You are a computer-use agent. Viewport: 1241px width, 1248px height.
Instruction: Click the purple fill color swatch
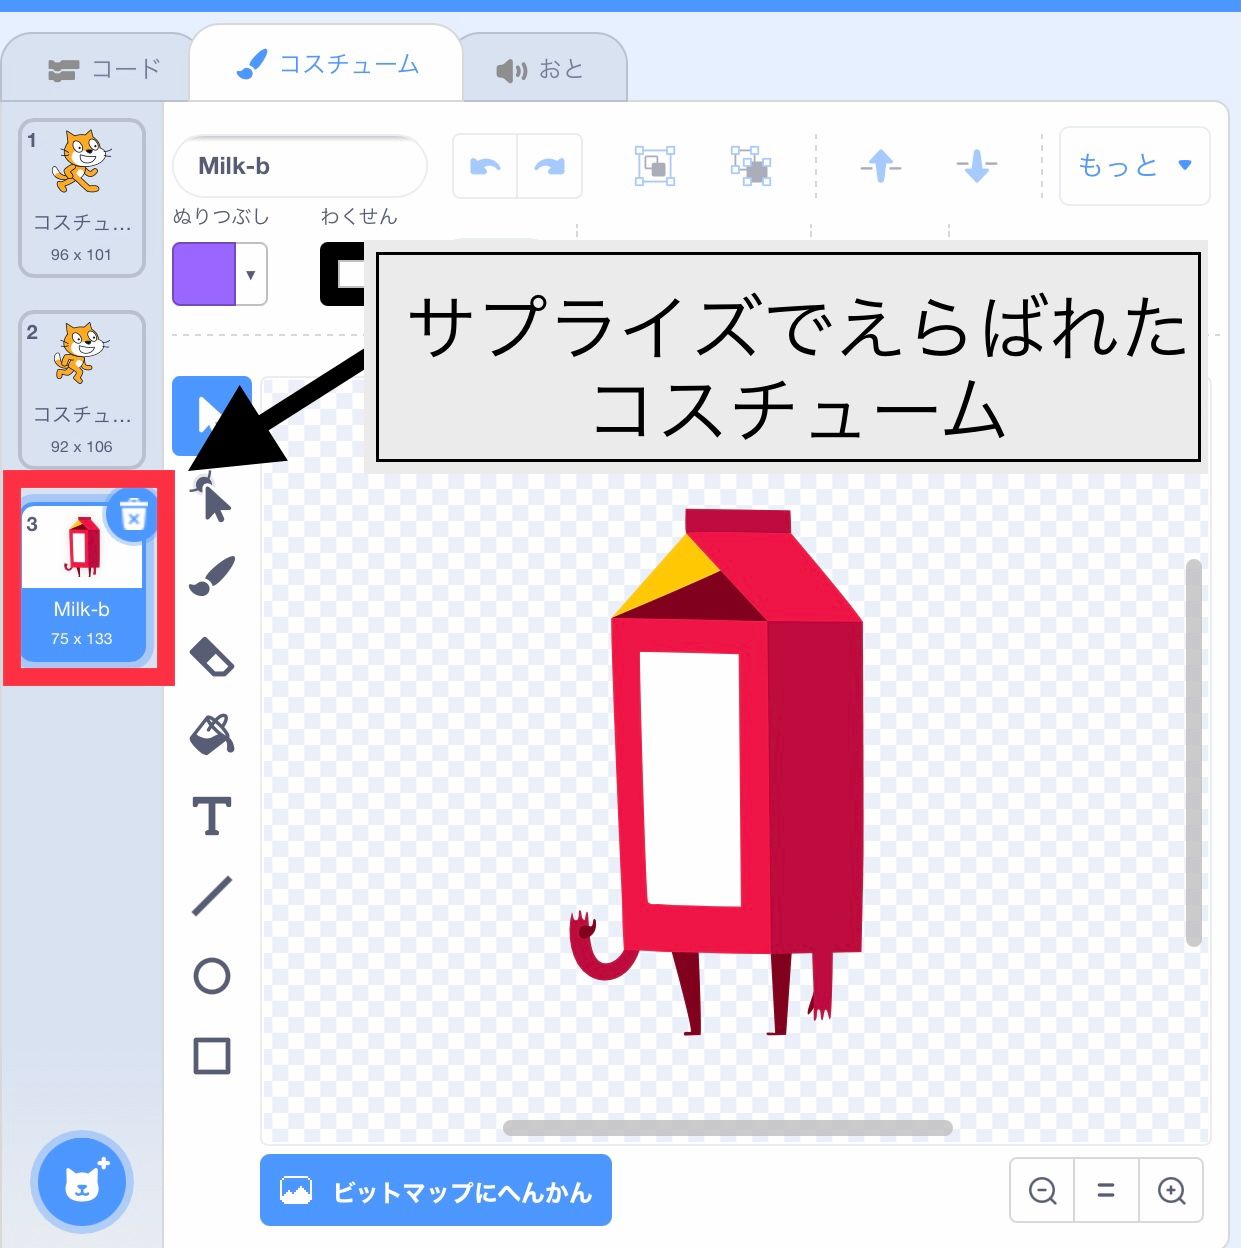(204, 274)
